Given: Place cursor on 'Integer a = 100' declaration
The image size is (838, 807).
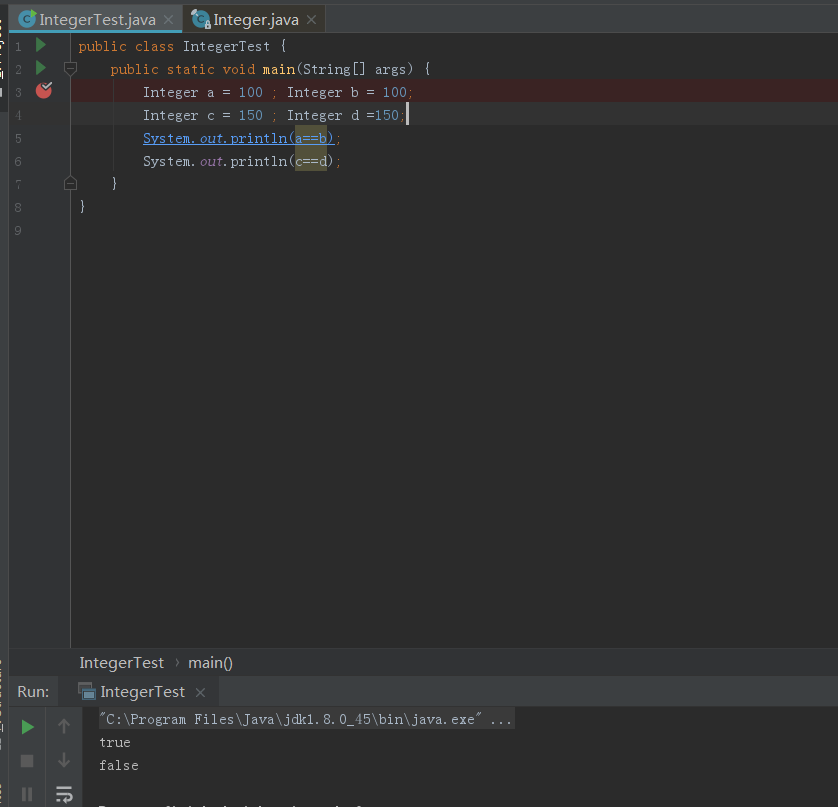Looking at the screenshot, I should click(x=203, y=92).
